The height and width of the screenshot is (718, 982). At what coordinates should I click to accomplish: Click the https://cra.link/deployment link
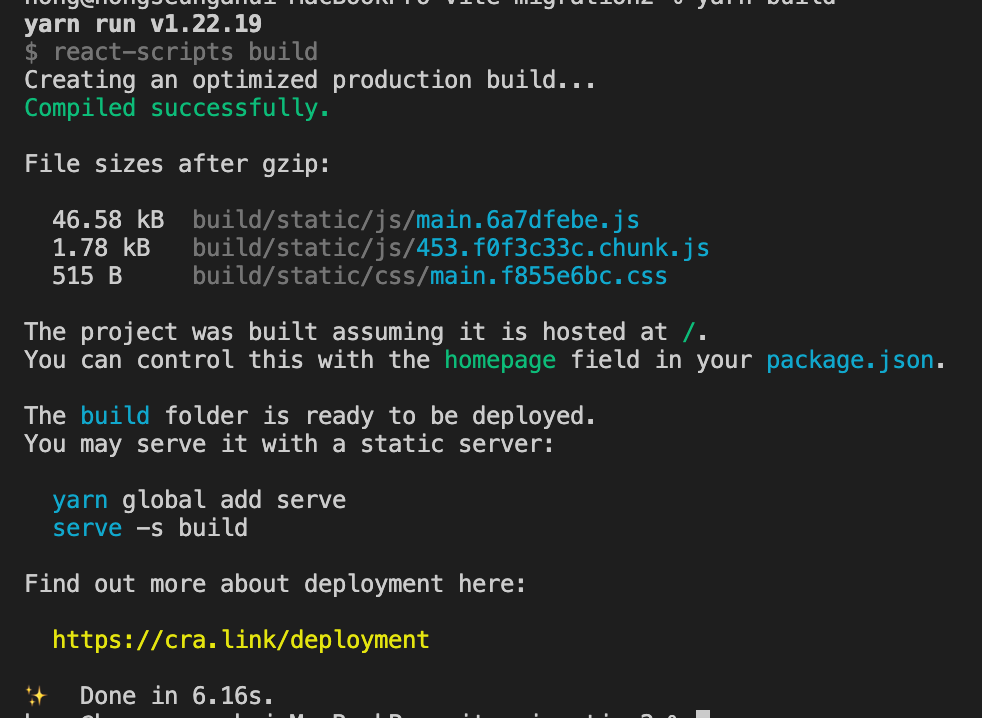pyautogui.click(x=241, y=640)
